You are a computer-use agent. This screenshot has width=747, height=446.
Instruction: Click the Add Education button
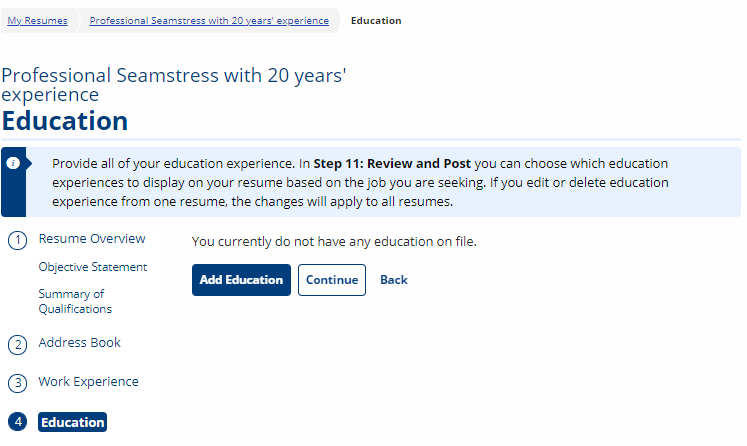pos(241,280)
